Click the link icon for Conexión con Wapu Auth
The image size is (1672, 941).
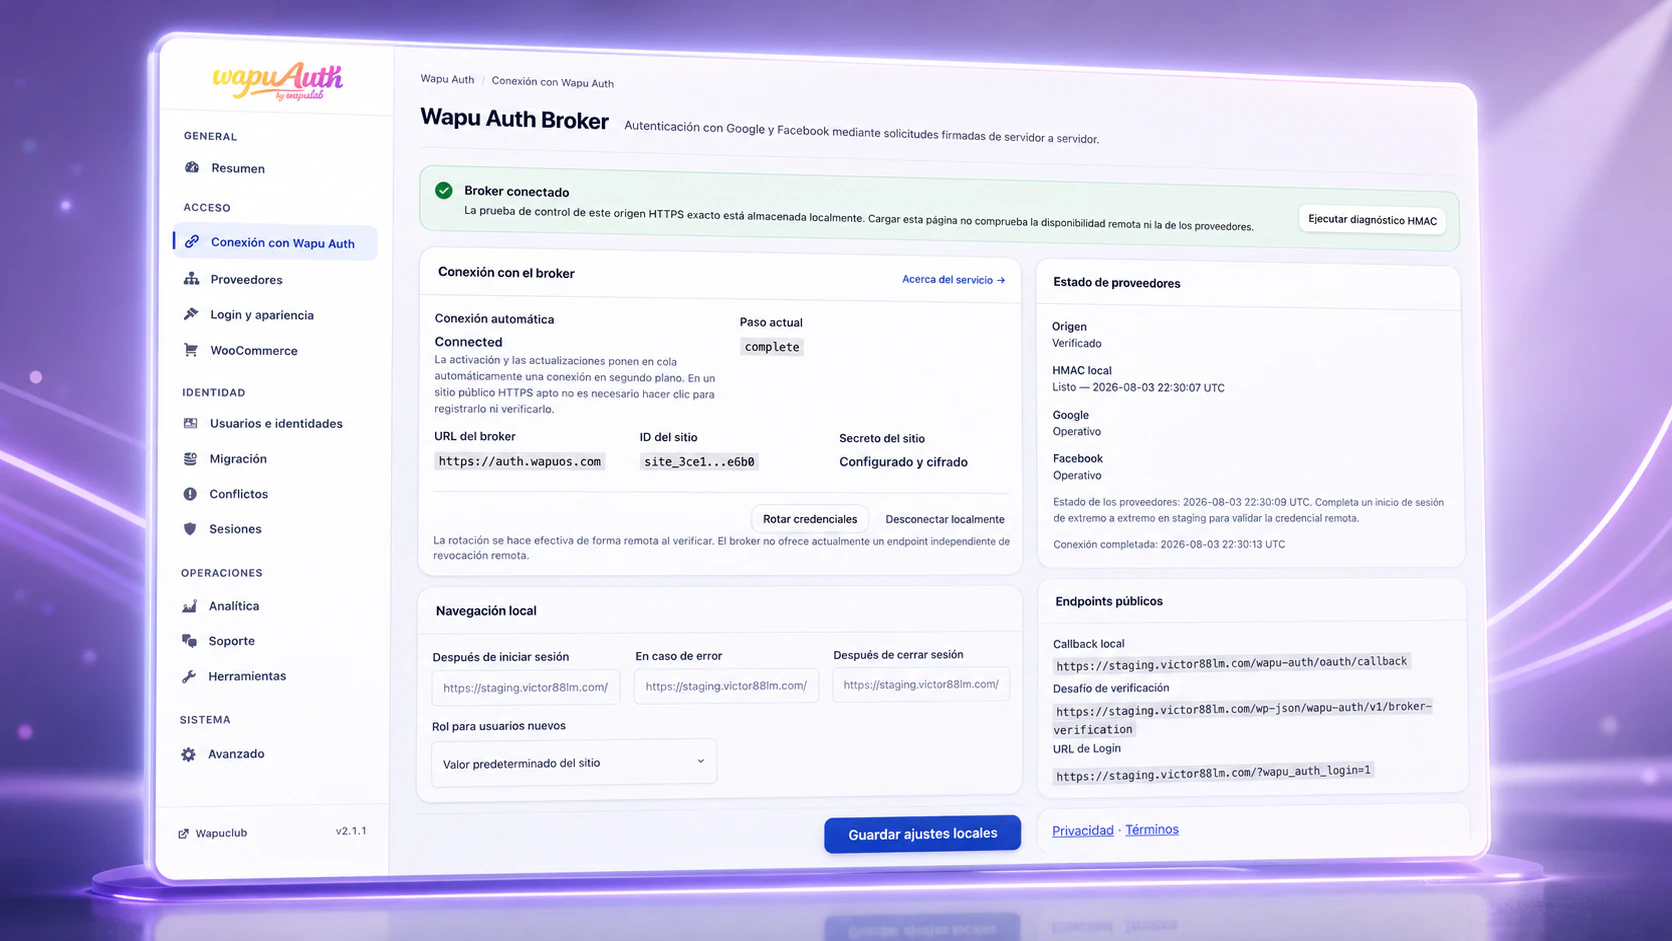point(192,241)
